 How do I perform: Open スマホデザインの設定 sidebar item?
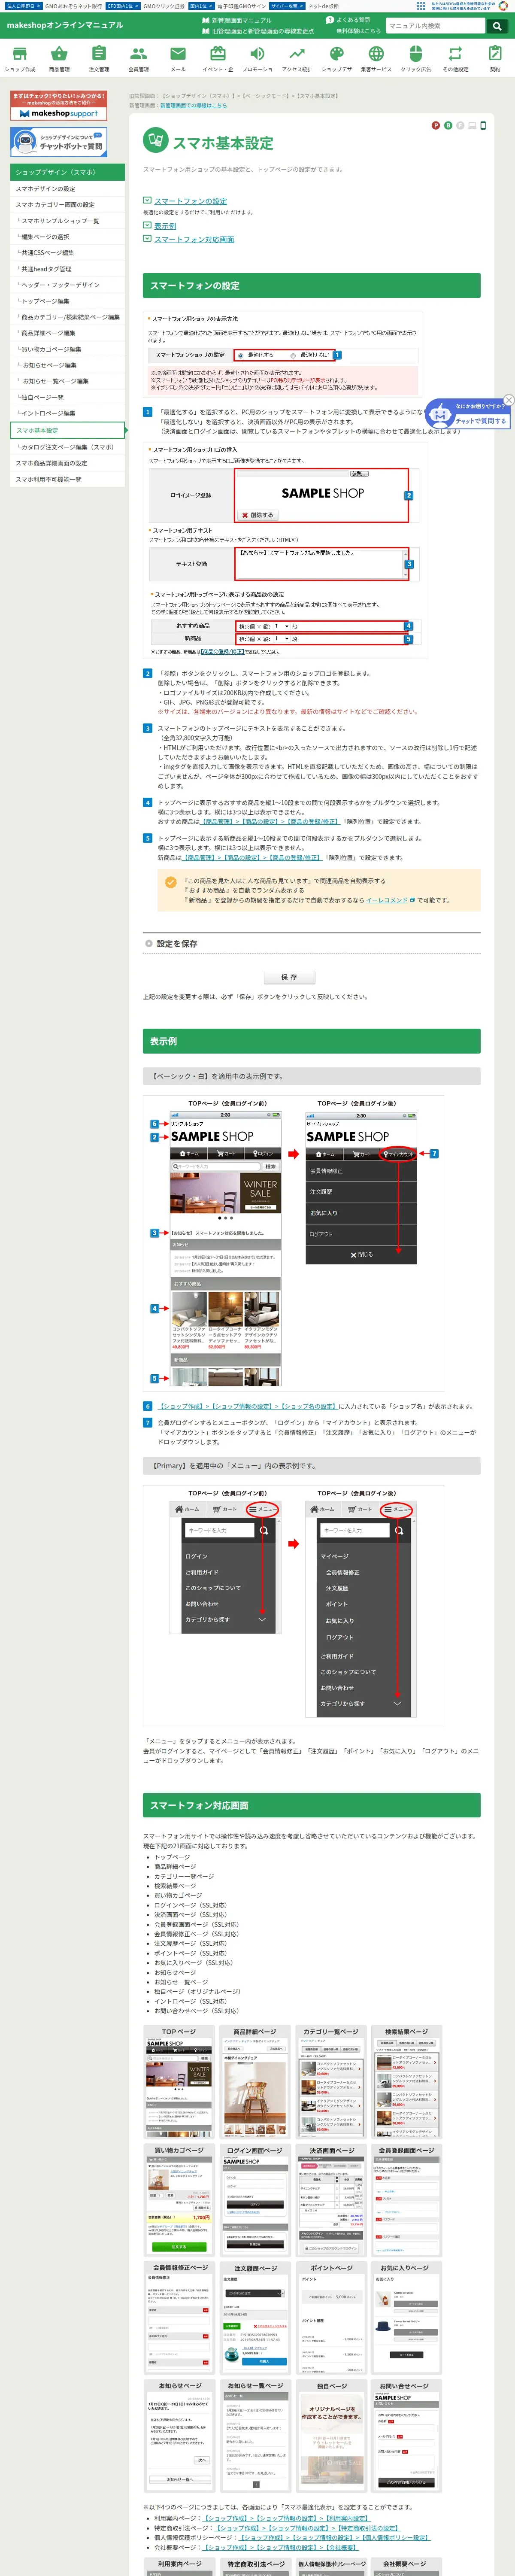68,189
